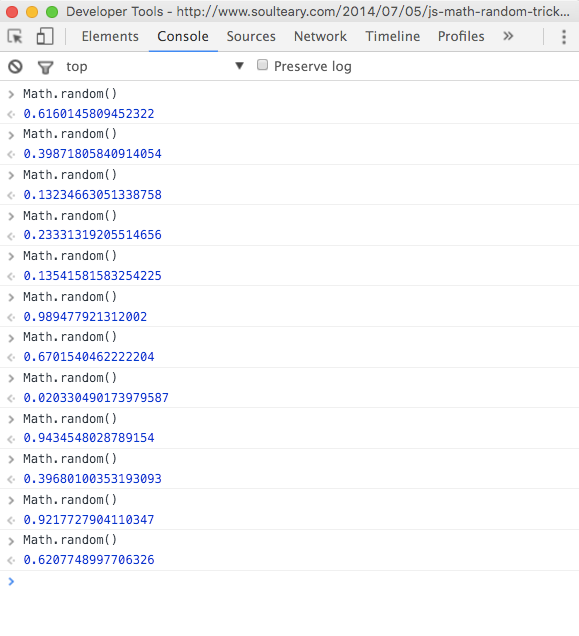Click the green window zoom button
Viewport: 579px width, 636px height.
click(x=52, y=12)
